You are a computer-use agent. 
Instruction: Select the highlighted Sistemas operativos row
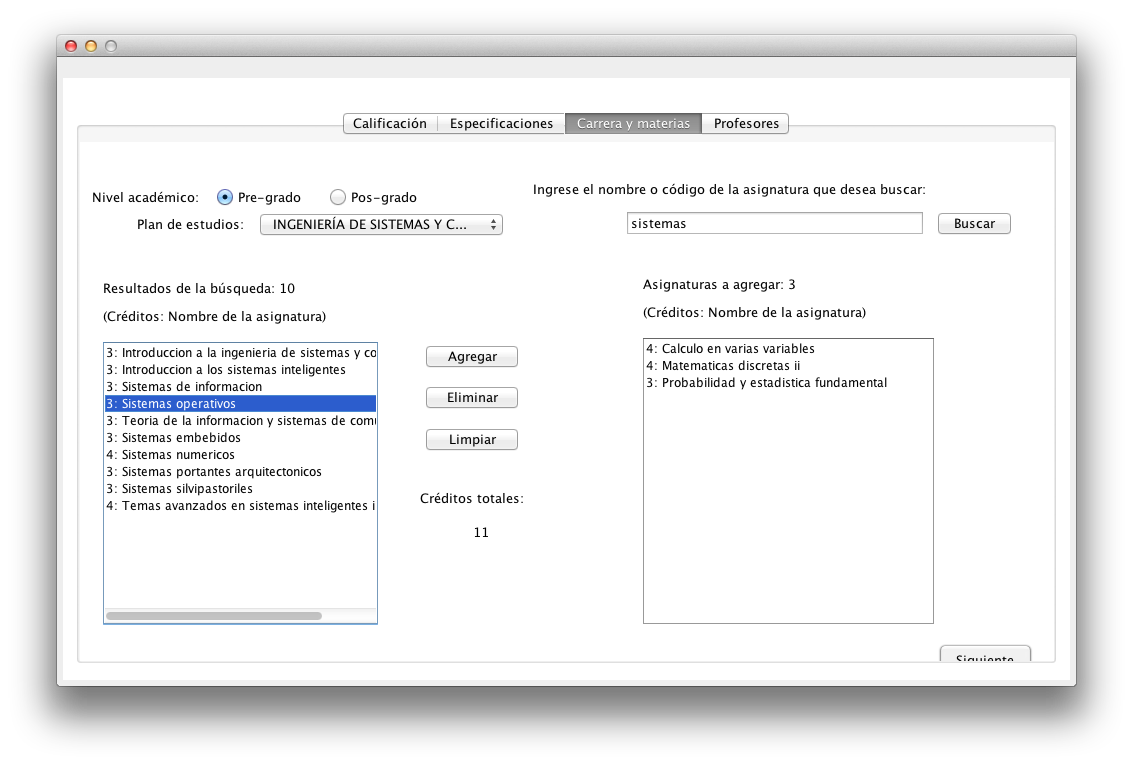pos(241,404)
